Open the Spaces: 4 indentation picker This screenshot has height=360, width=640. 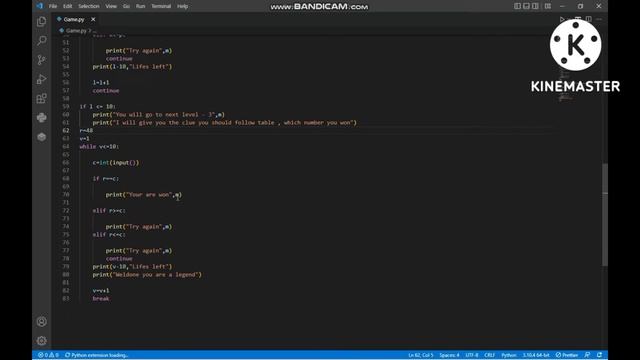[449, 355]
